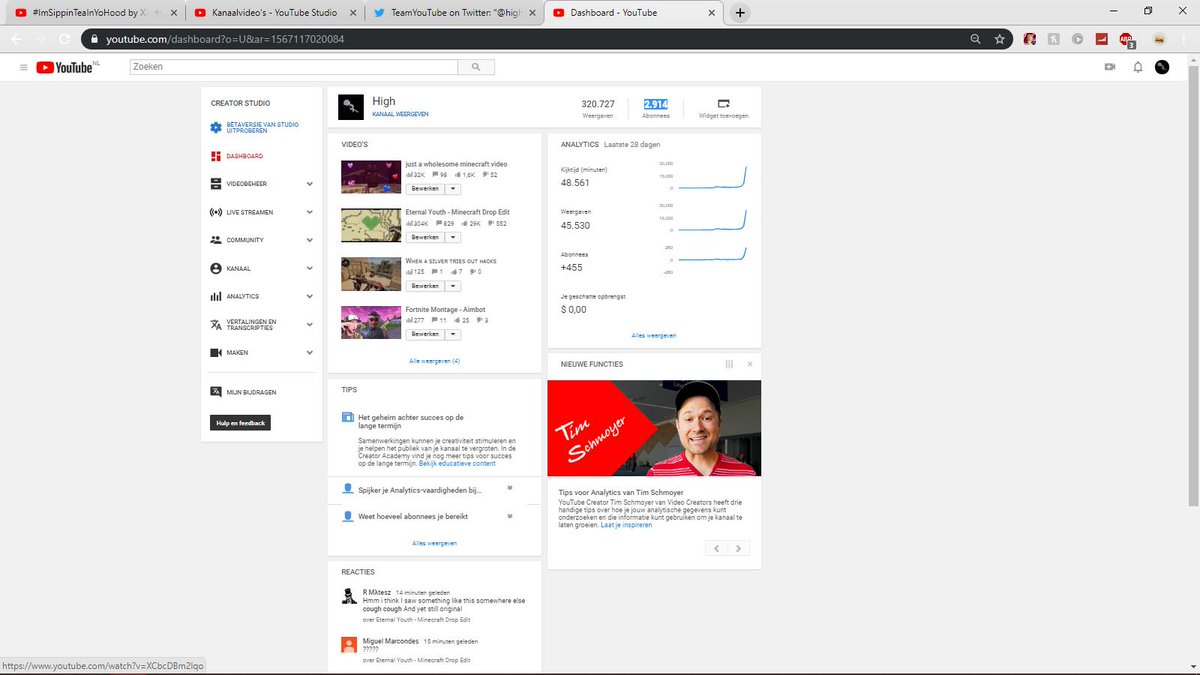Viewport: 1200px width, 675px height.
Task: Open dropdown next to Bewerken for Silver hacks video
Action: (x=453, y=286)
